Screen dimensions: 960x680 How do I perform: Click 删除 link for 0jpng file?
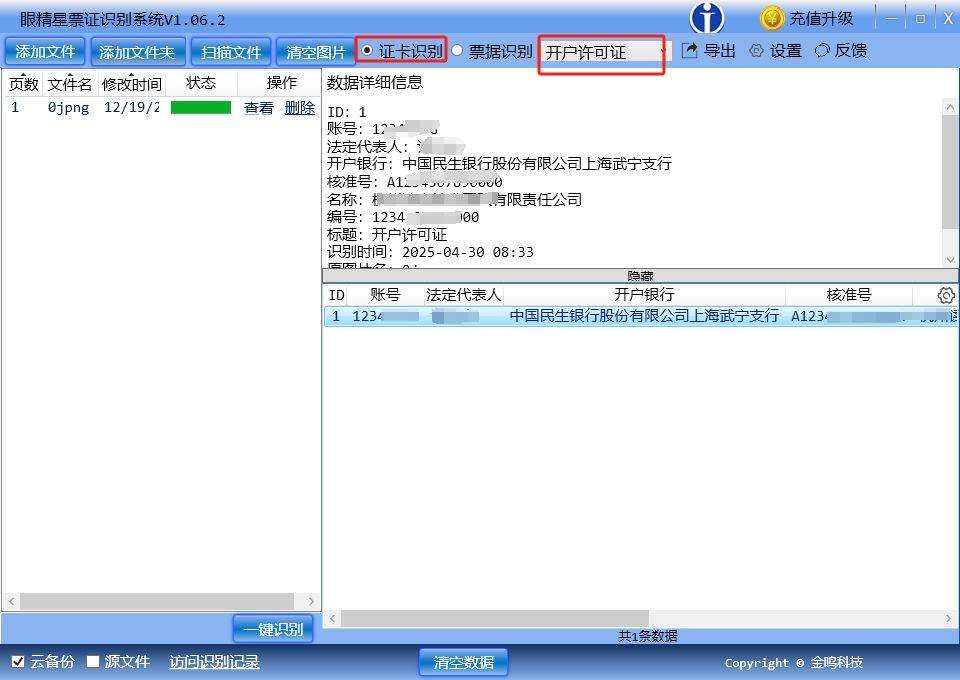coord(299,108)
